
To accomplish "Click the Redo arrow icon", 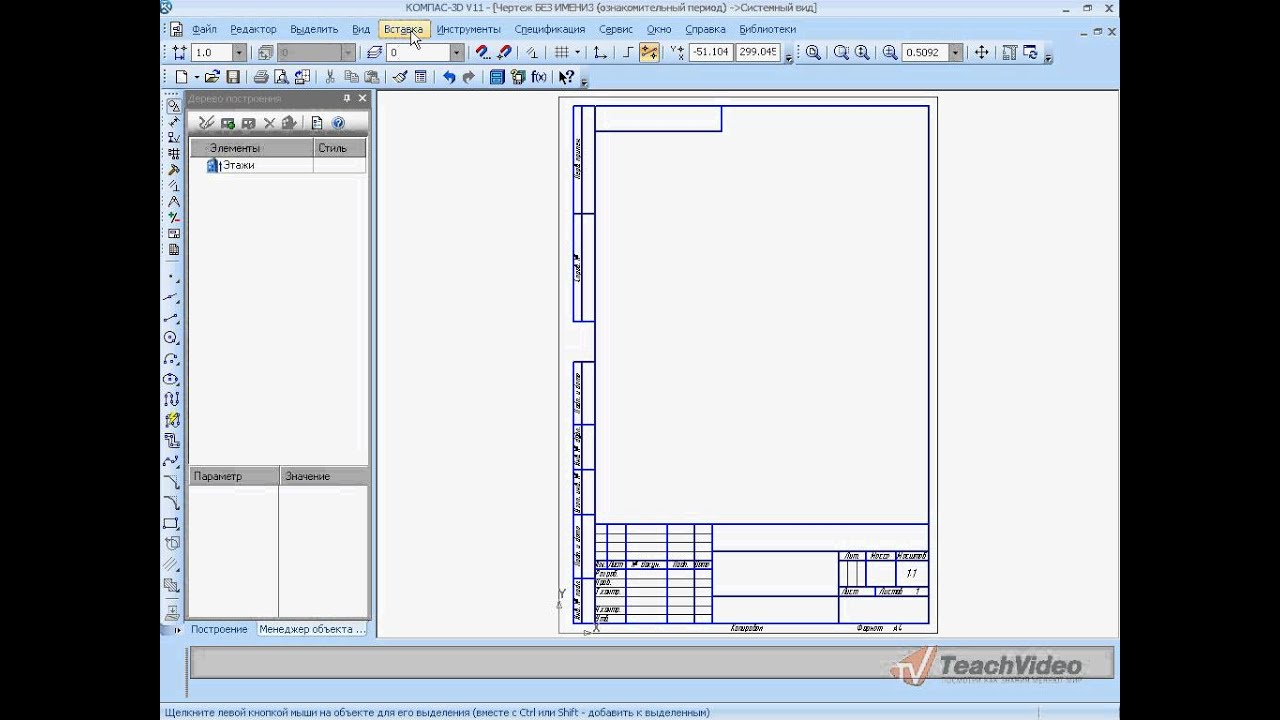I will (x=469, y=77).
